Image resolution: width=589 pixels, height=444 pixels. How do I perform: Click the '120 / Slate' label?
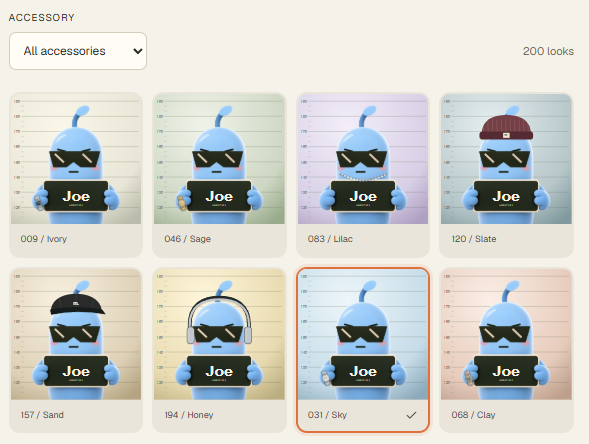tap(474, 239)
